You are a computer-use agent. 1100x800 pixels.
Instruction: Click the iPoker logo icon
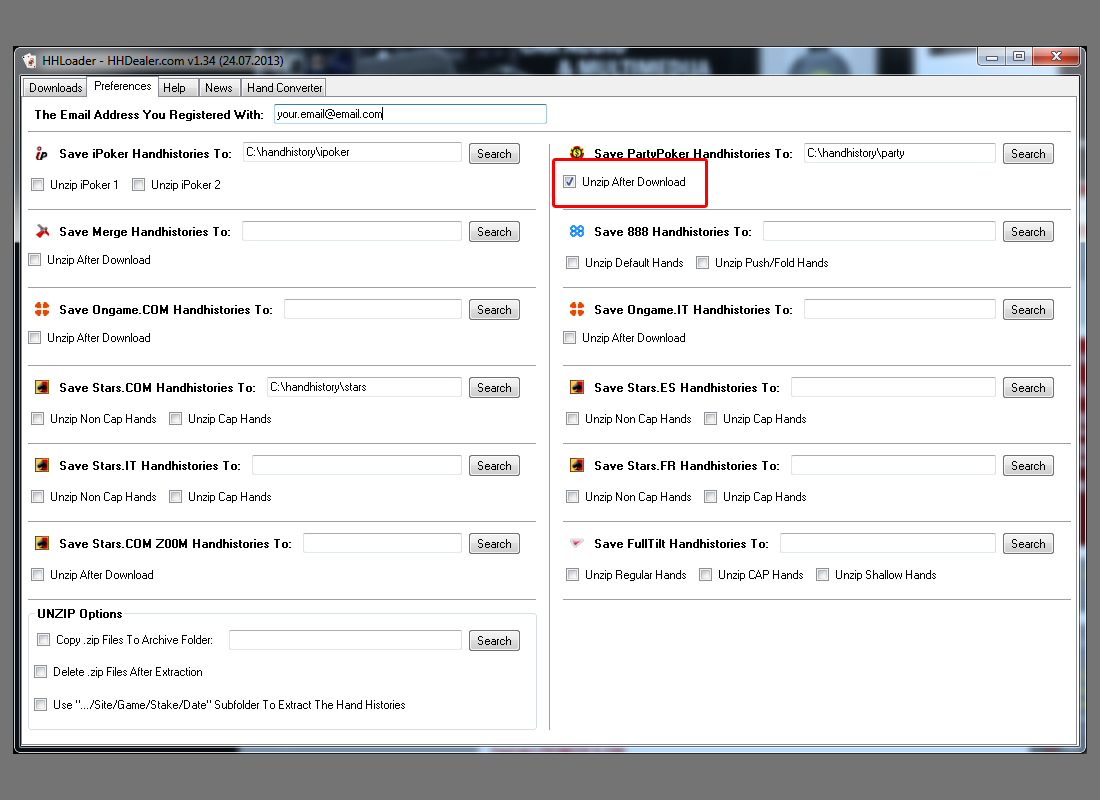tap(41, 154)
